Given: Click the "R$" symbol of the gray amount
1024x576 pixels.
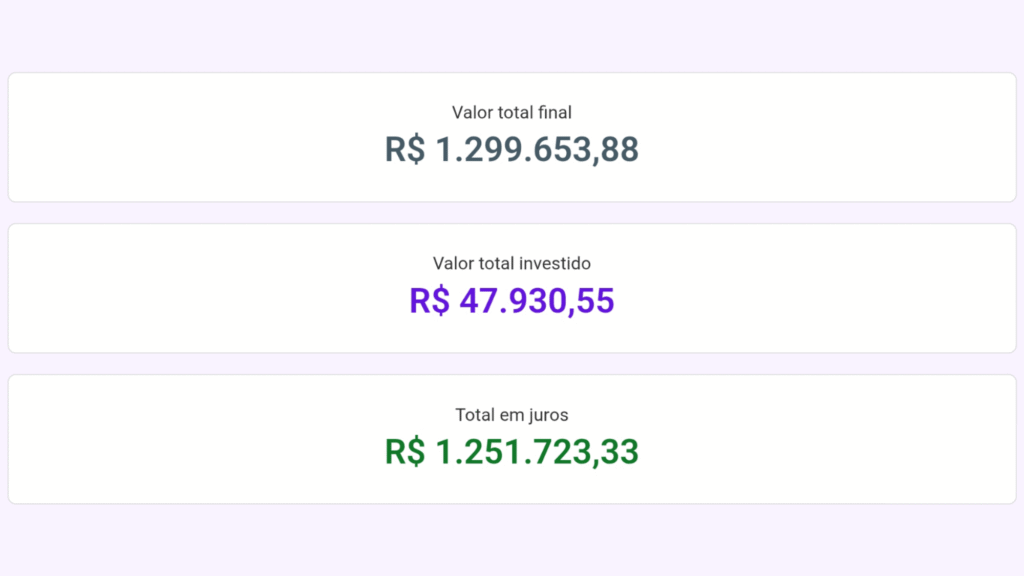Looking at the screenshot, I should coord(405,150).
